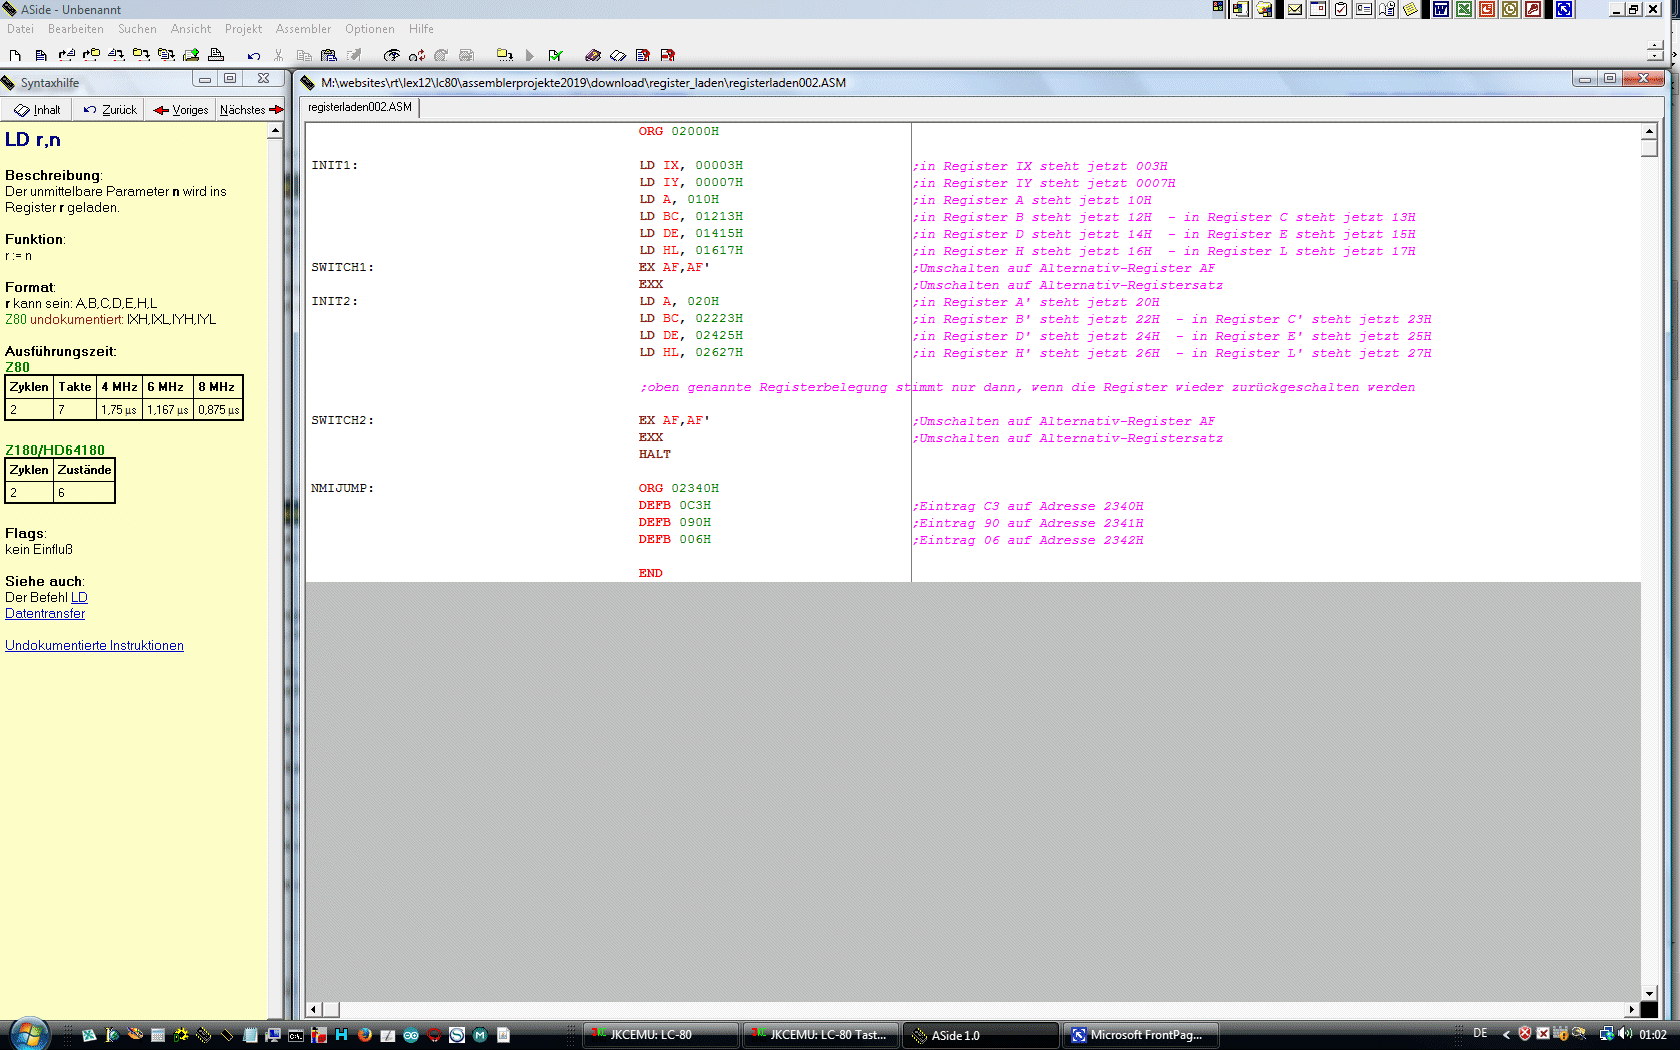Open the Bearbeiten menu
This screenshot has width=1680, height=1050.
76,29
